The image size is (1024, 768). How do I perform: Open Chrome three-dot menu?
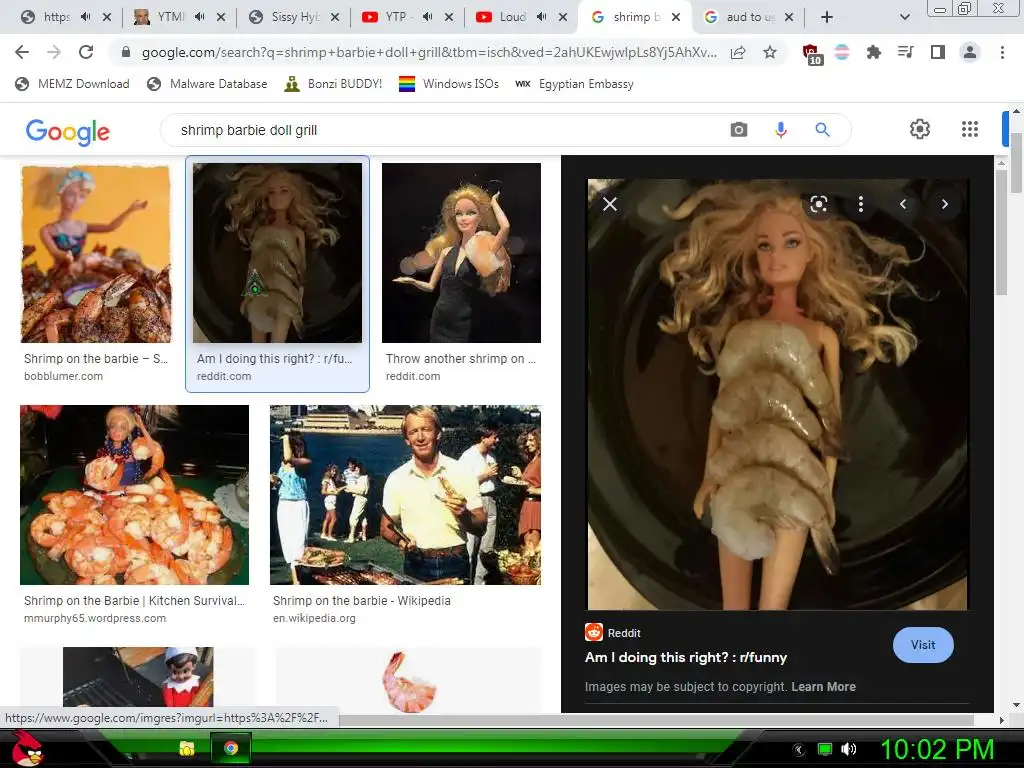pos(1002,52)
